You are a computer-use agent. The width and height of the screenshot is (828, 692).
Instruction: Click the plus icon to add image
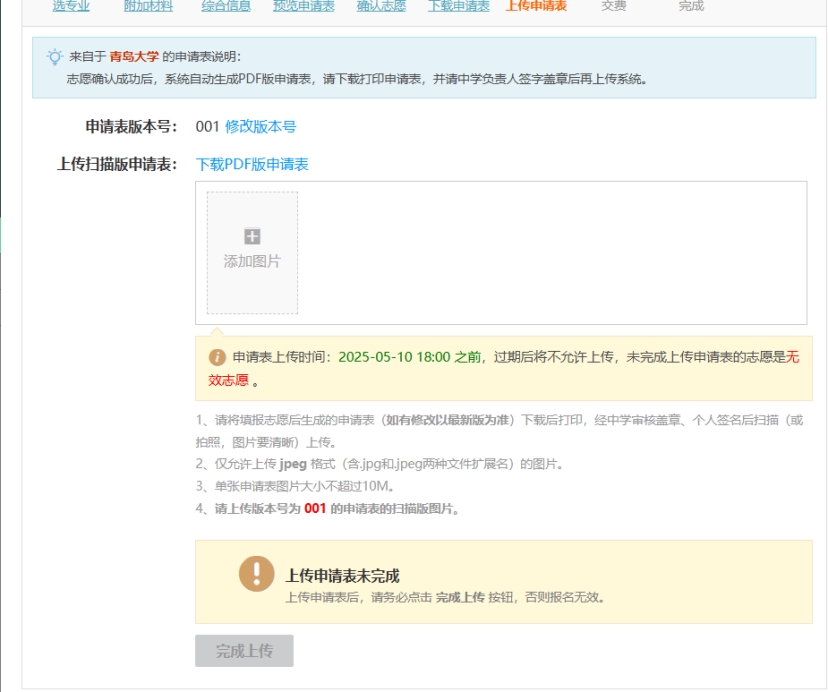click(252, 236)
